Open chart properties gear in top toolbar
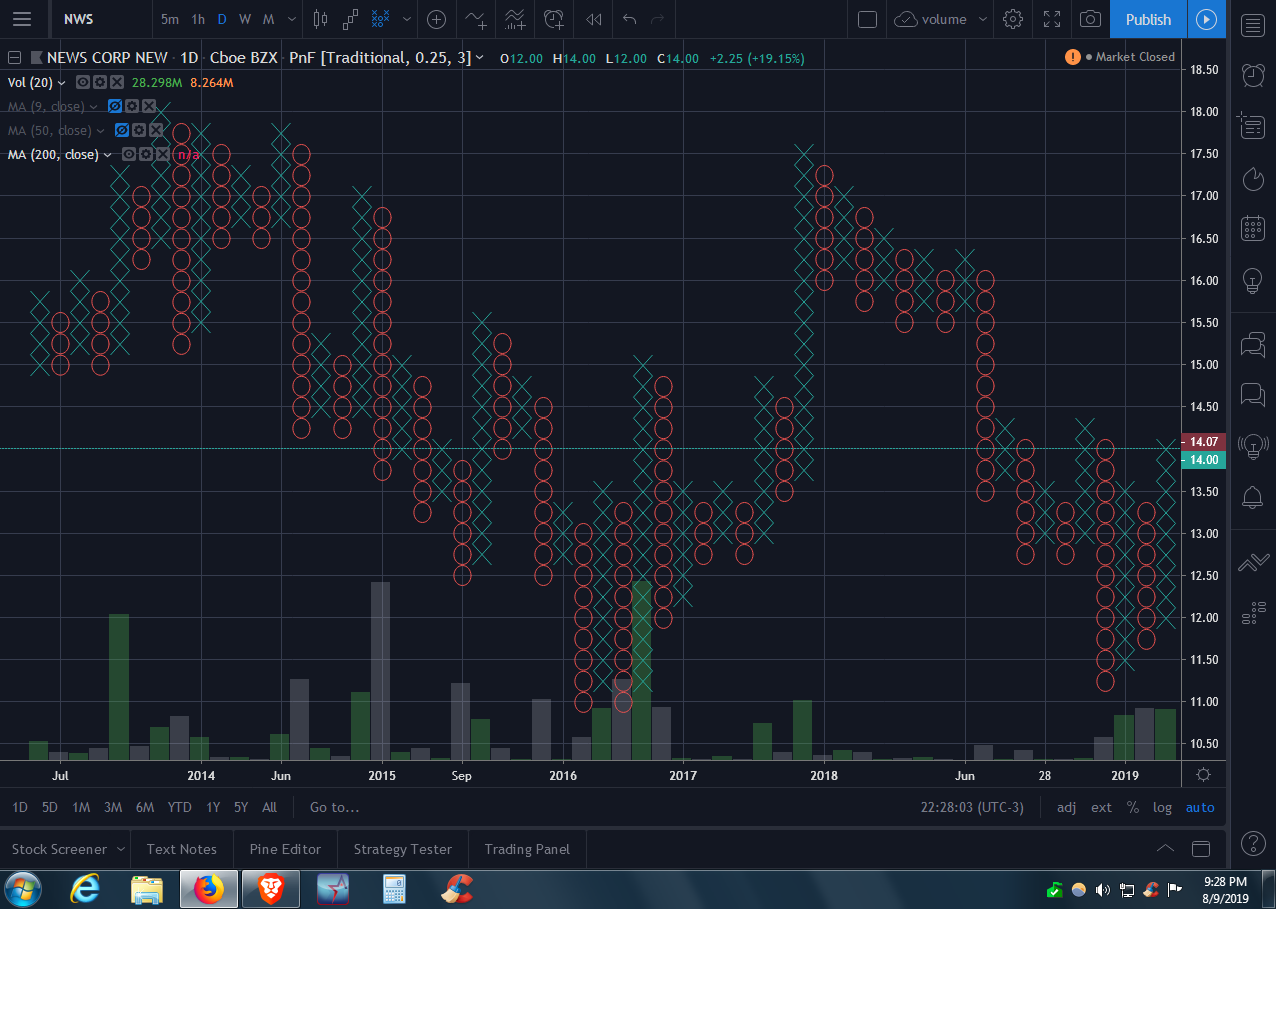1280x1024 pixels. (1013, 19)
